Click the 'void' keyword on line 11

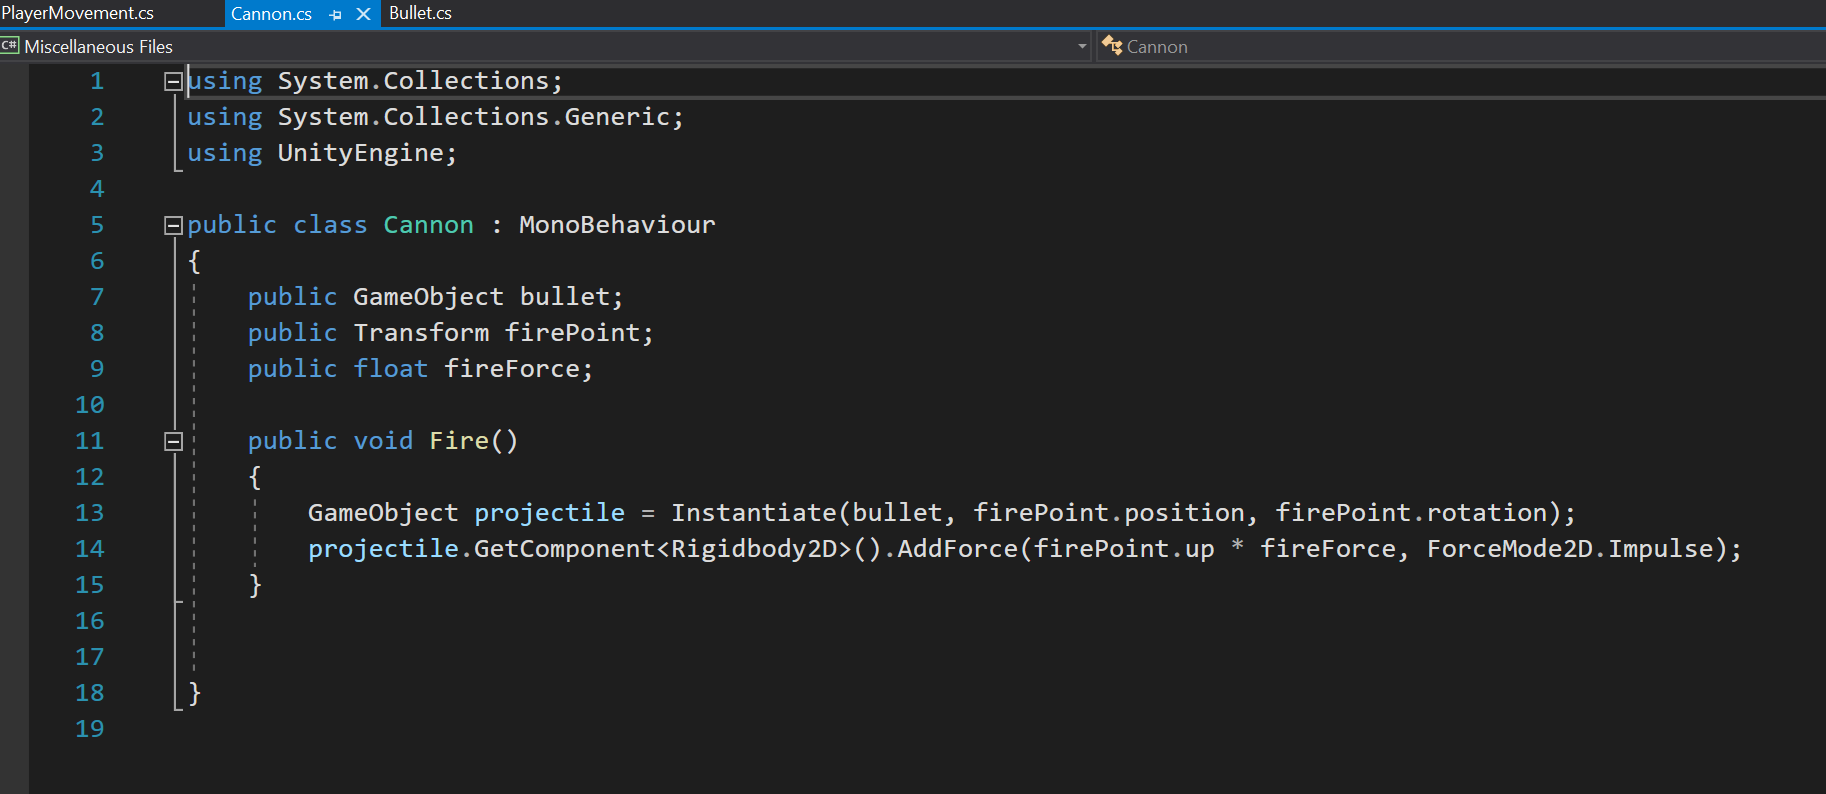[383, 441]
